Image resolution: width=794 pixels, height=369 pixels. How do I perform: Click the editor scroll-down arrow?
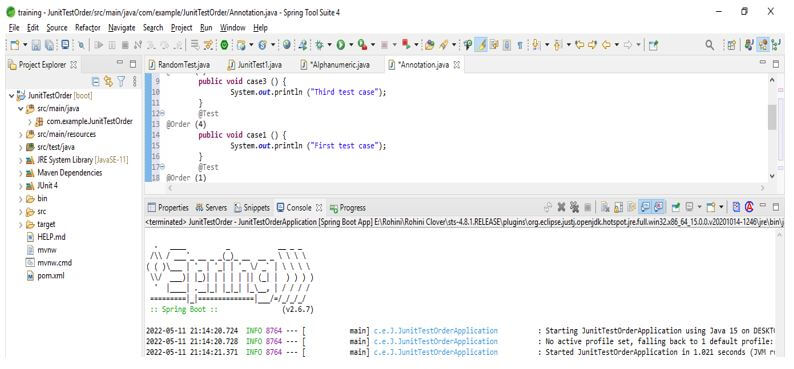click(x=772, y=176)
